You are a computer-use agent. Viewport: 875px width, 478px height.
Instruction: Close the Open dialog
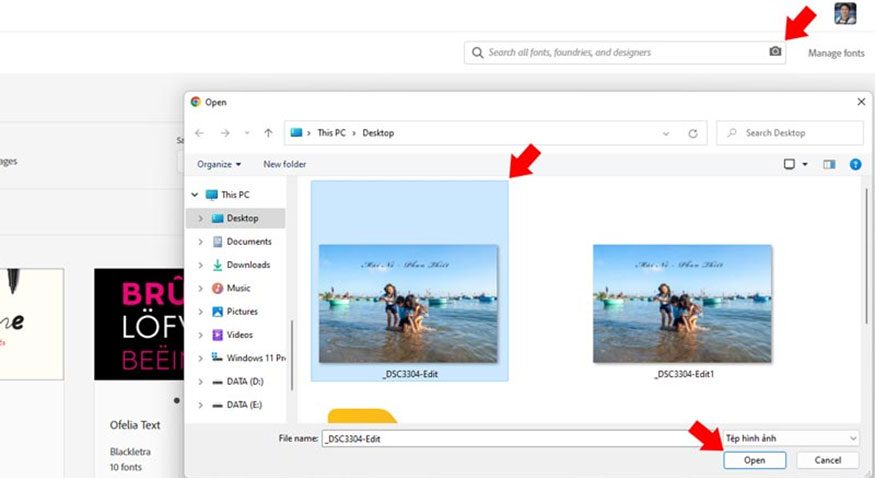[861, 102]
